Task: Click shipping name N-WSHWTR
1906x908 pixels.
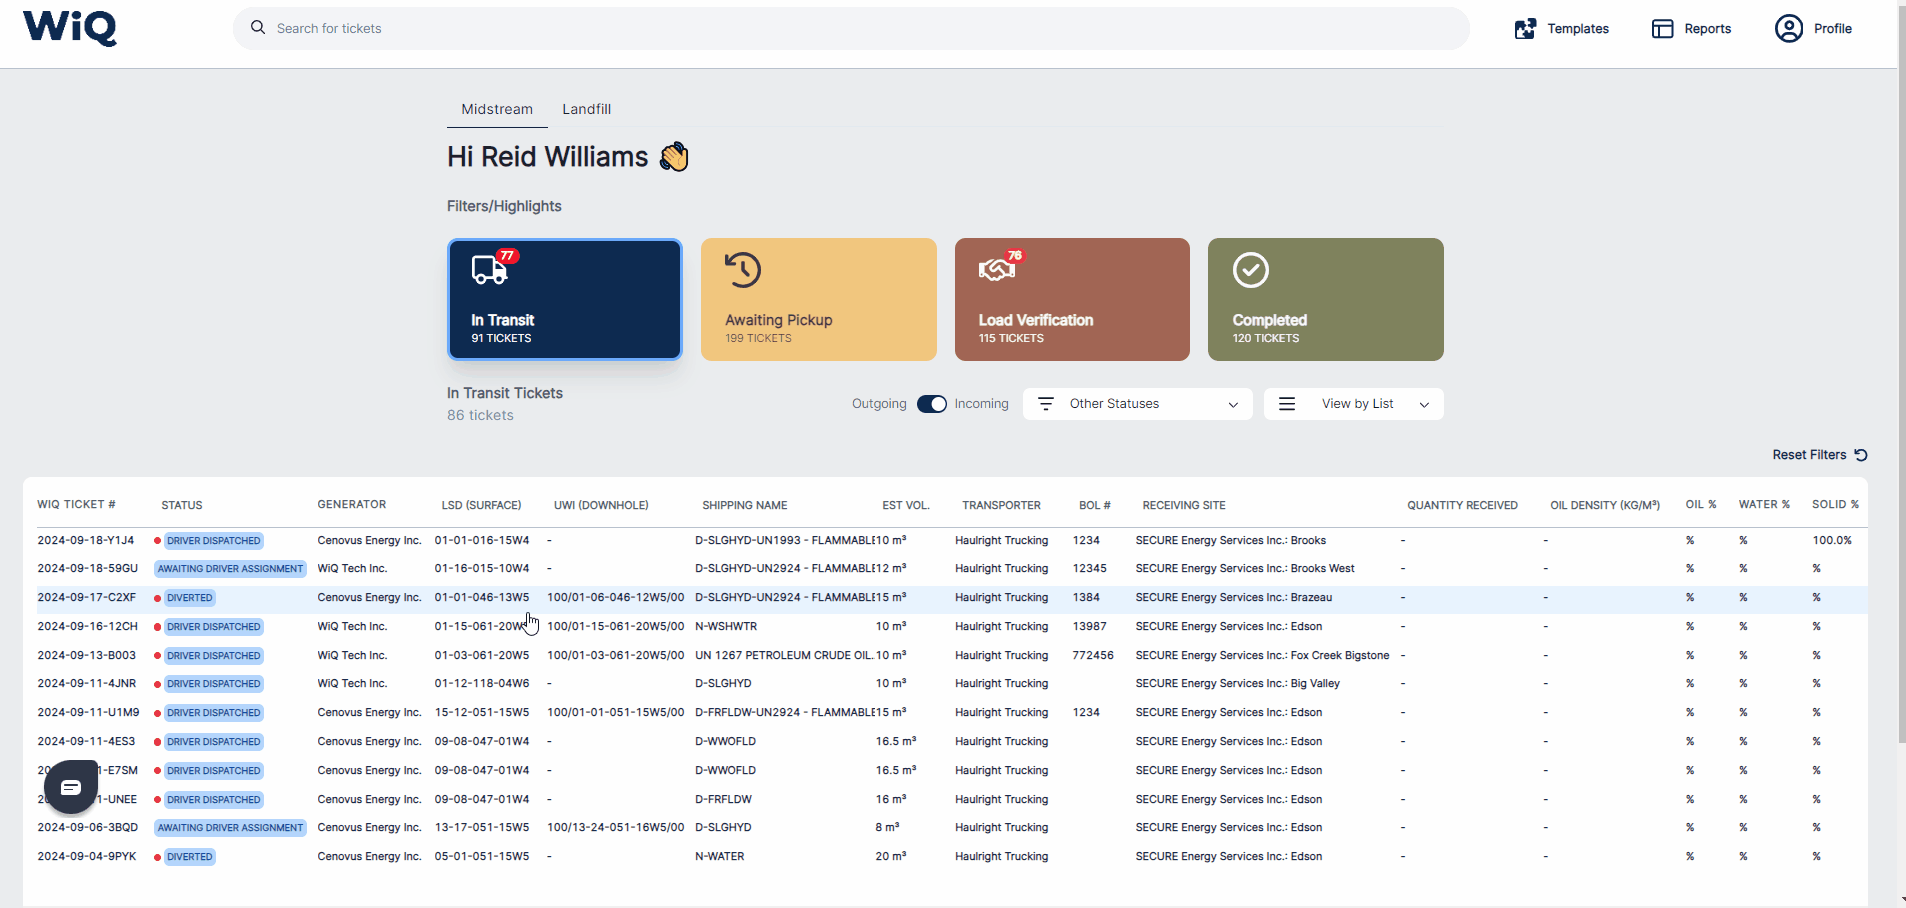Action: pos(726,626)
